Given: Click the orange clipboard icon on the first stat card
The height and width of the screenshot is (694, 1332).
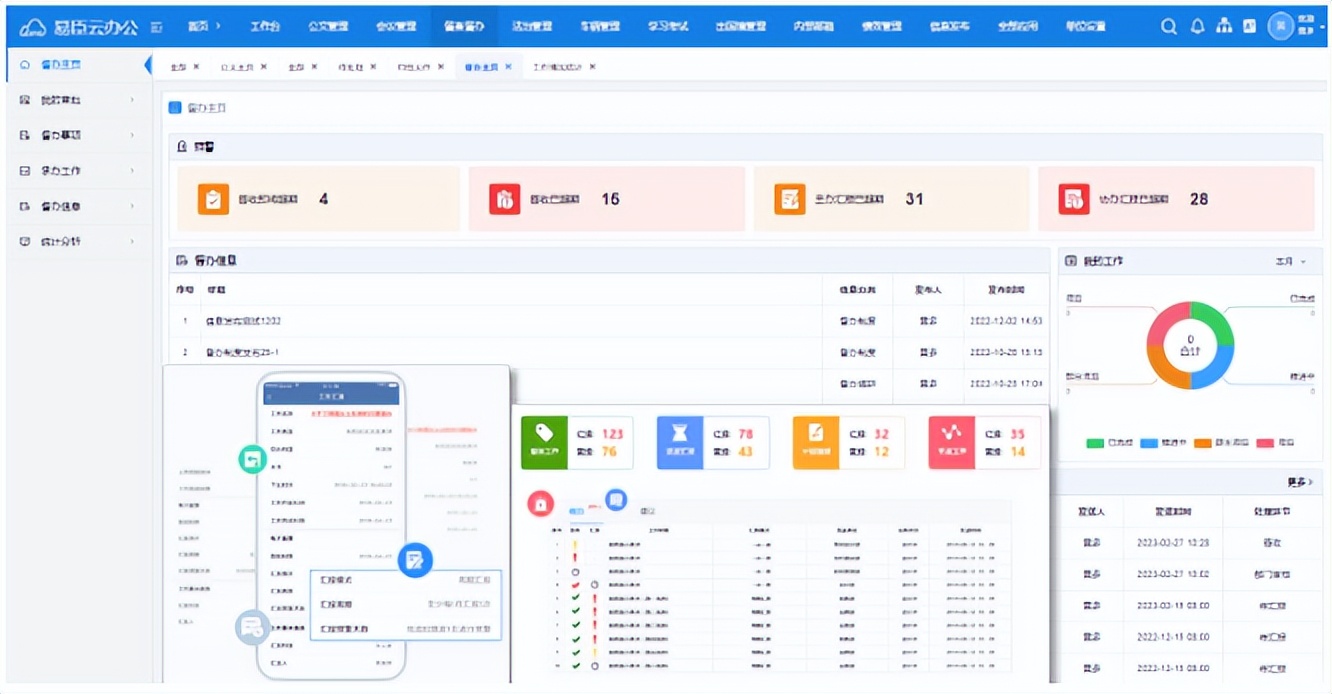Looking at the screenshot, I should [211, 198].
